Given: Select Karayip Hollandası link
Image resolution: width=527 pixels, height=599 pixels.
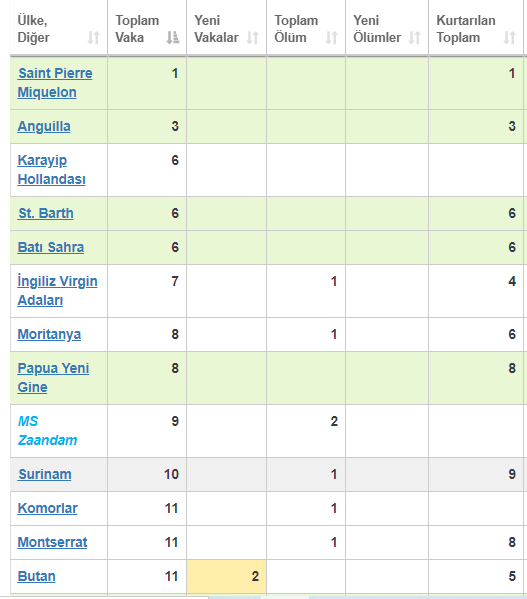Looking at the screenshot, I should 52,170.
